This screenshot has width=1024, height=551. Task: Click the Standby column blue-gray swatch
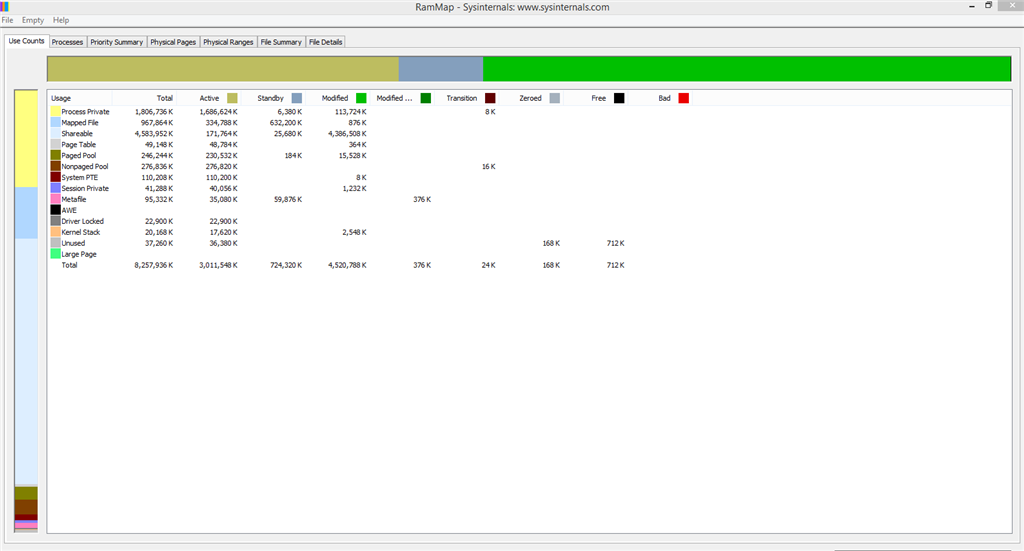pos(297,98)
